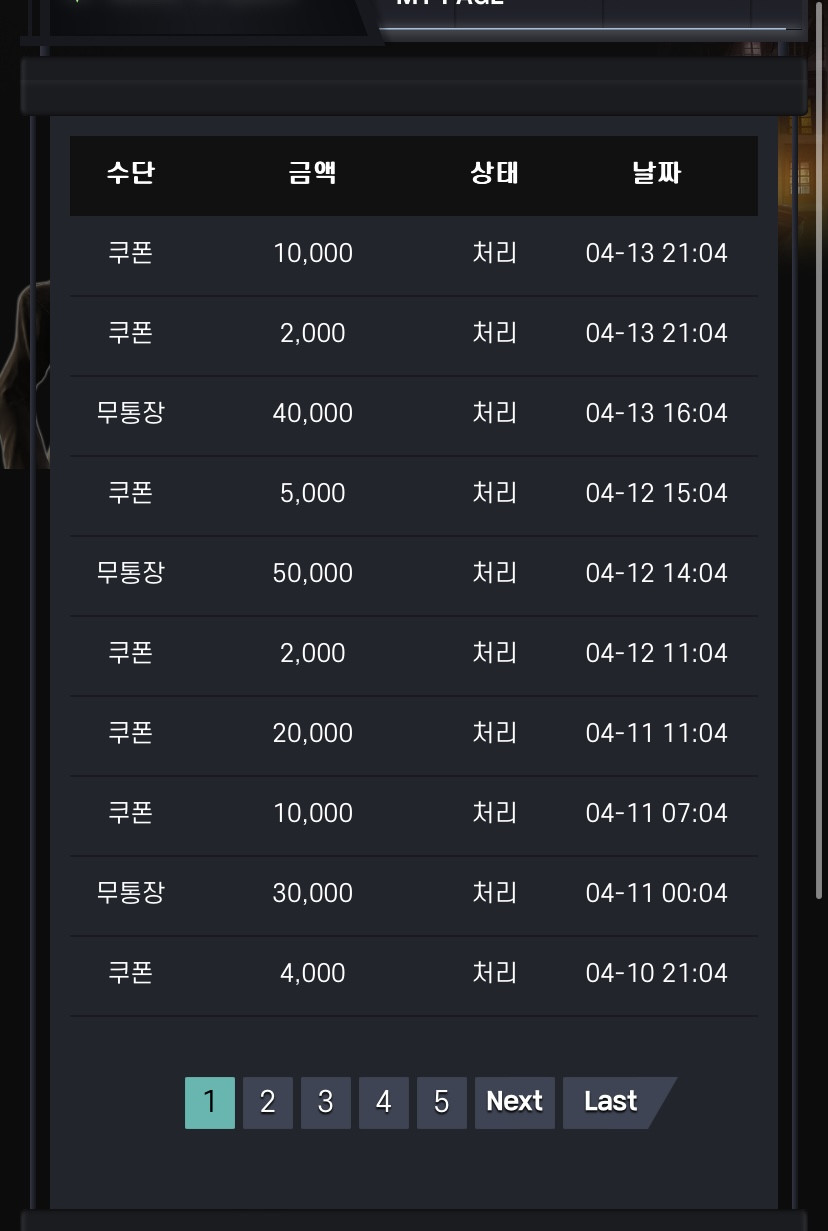Select the 30,000 무통장 entry

click(x=414, y=893)
